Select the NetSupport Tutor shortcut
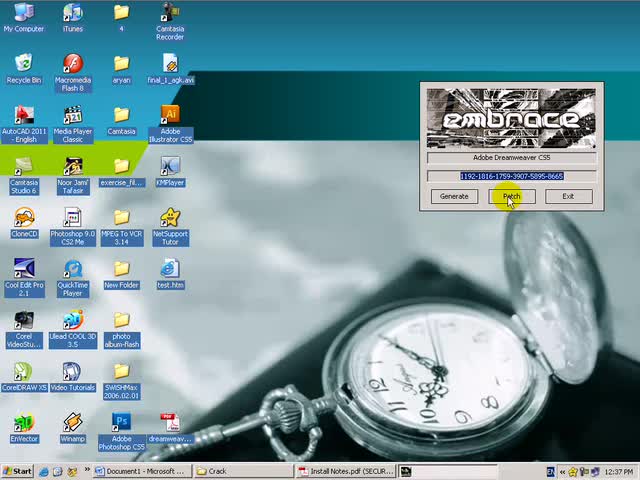This screenshot has width=640, height=480. click(170, 227)
